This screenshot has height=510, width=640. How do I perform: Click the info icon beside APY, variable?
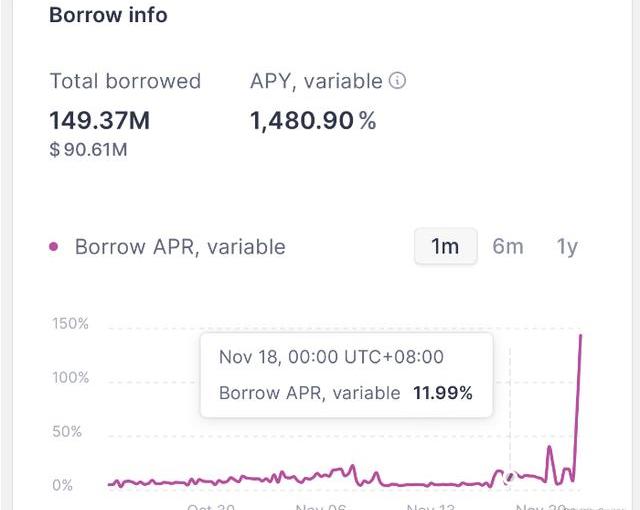(x=397, y=81)
